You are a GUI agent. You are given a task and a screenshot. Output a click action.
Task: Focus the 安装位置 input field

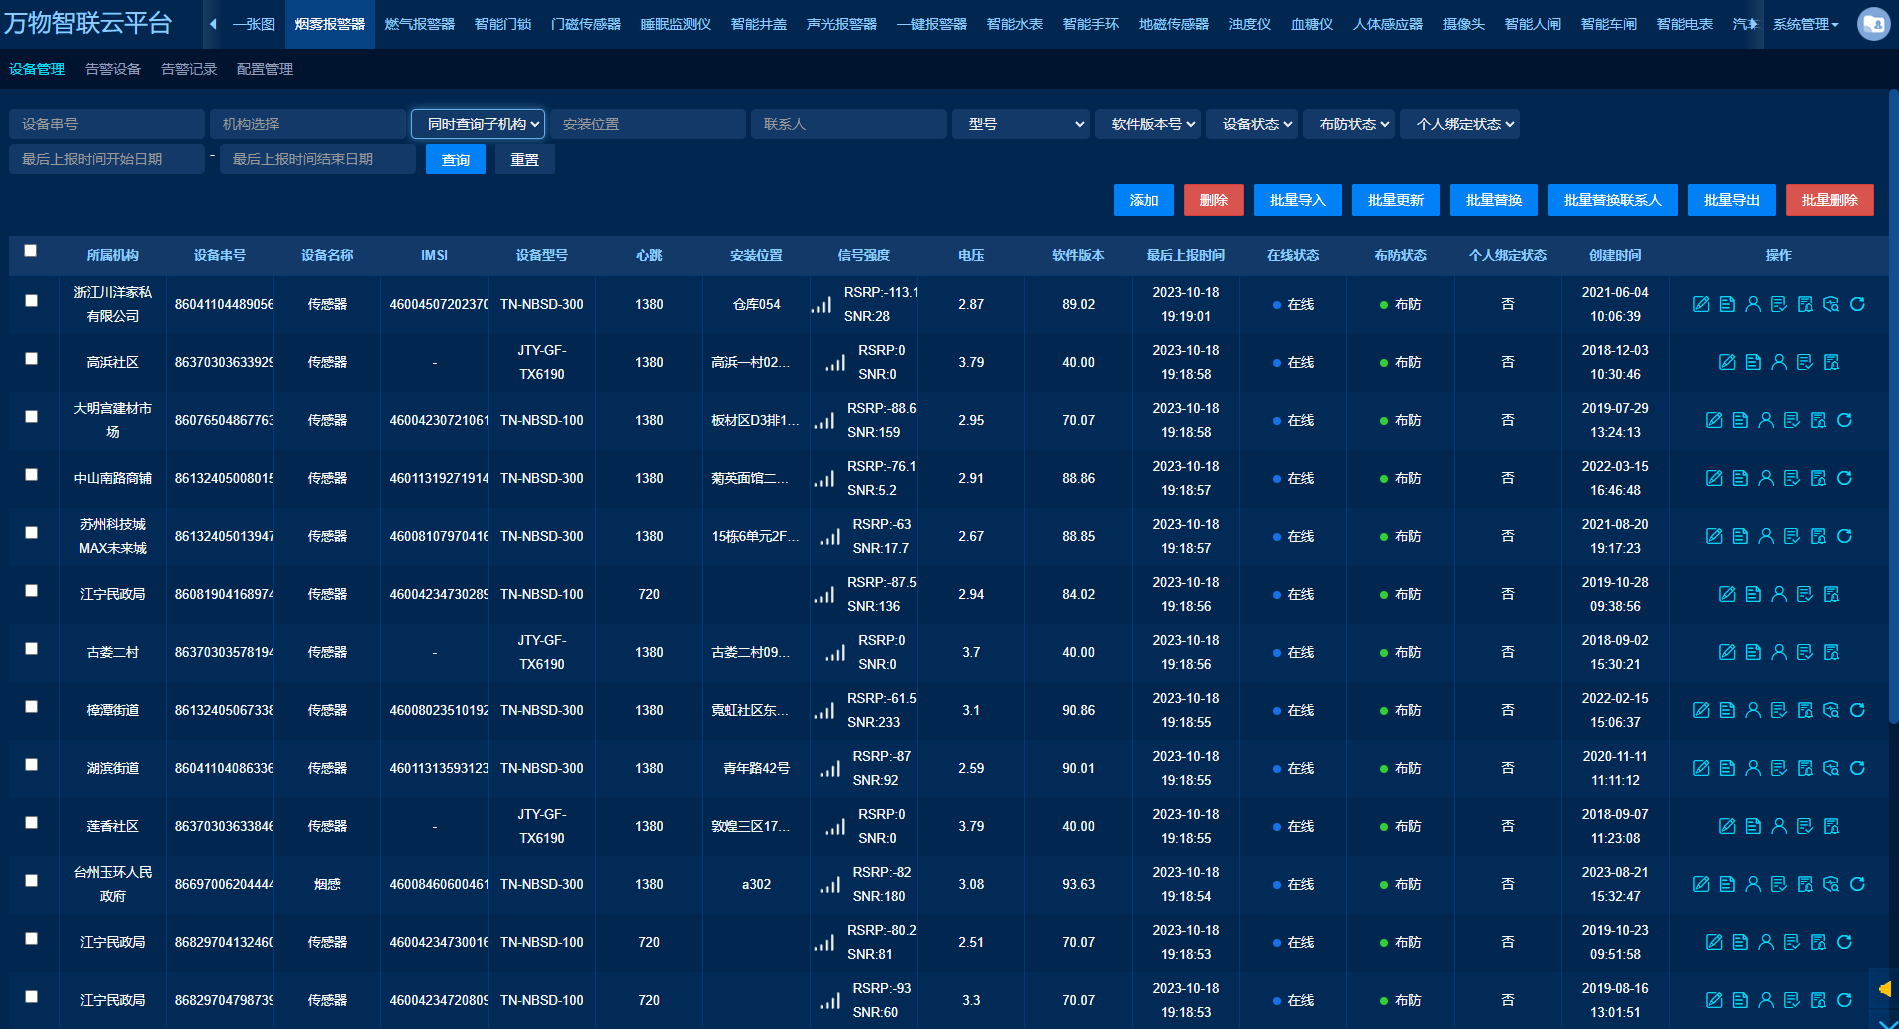(x=648, y=124)
